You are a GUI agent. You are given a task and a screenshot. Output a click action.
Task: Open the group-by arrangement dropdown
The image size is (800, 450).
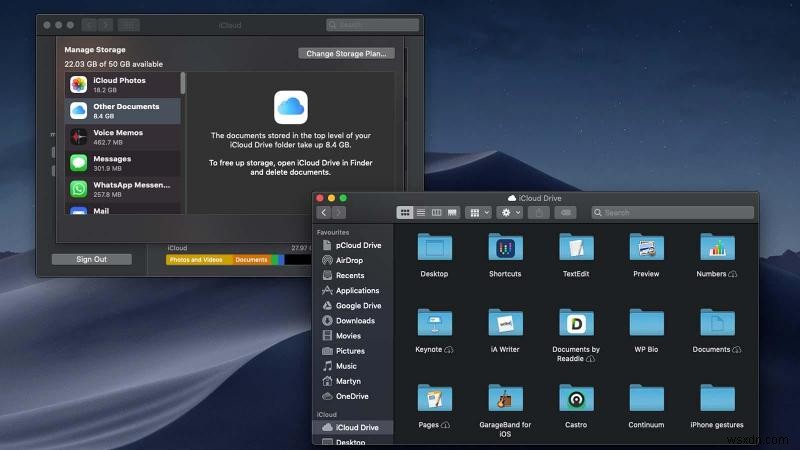[x=478, y=213]
